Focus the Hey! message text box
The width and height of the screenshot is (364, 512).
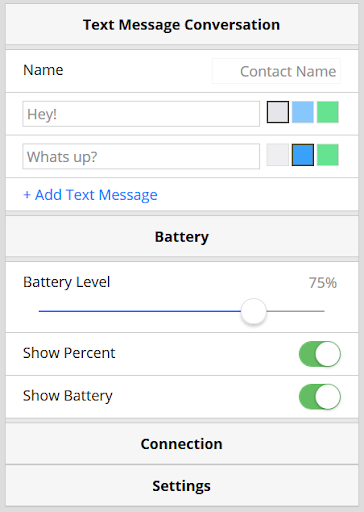click(x=141, y=114)
